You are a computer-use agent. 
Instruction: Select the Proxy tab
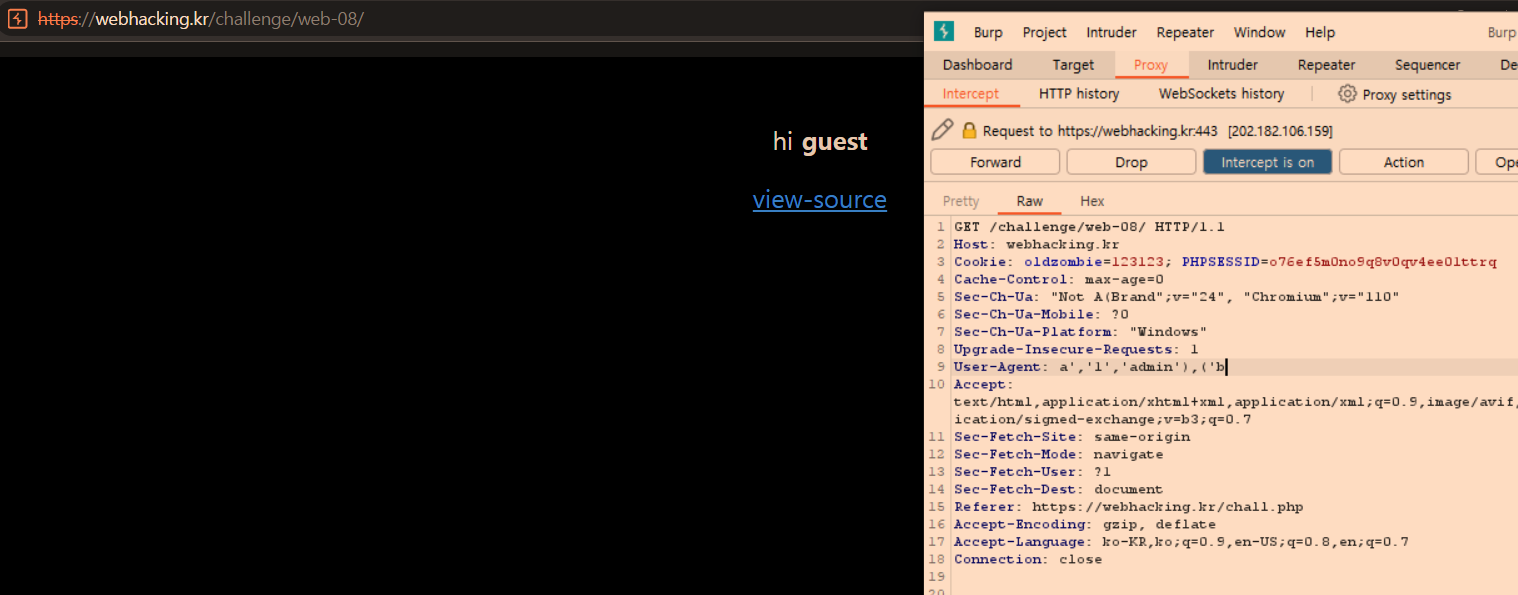[x=1150, y=65]
